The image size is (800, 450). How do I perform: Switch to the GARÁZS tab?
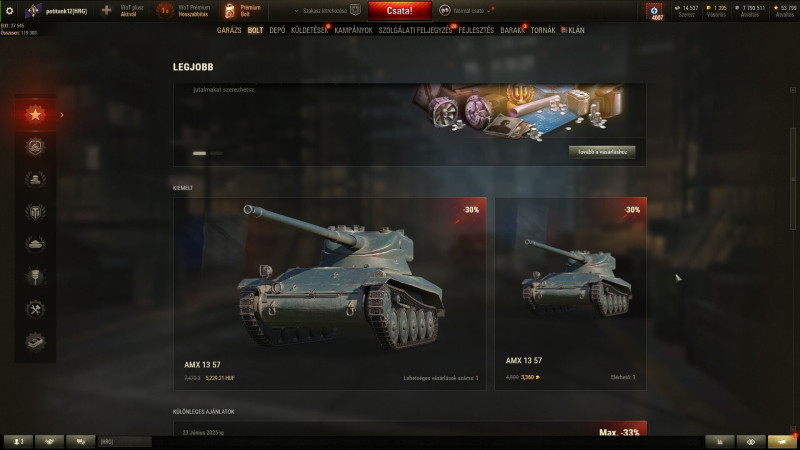point(229,30)
